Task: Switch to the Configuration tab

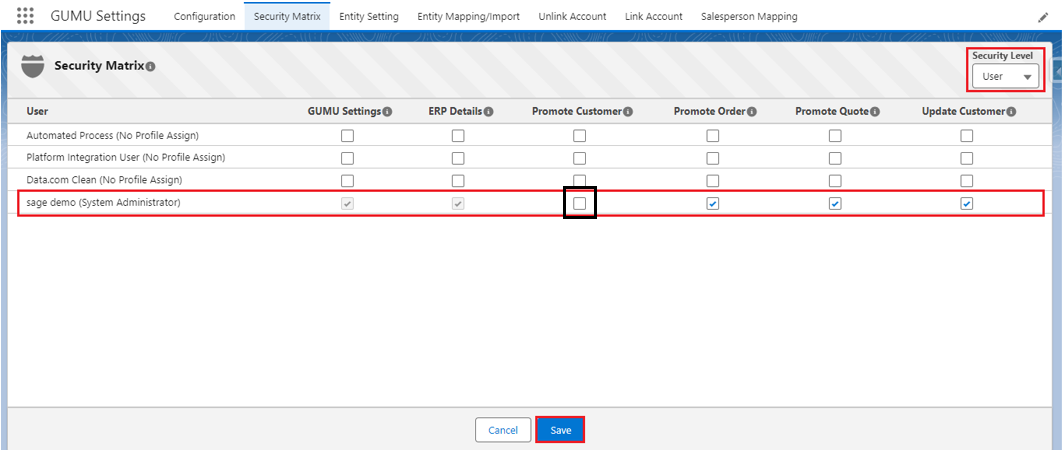Action: pyautogui.click(x=204, y=17)
